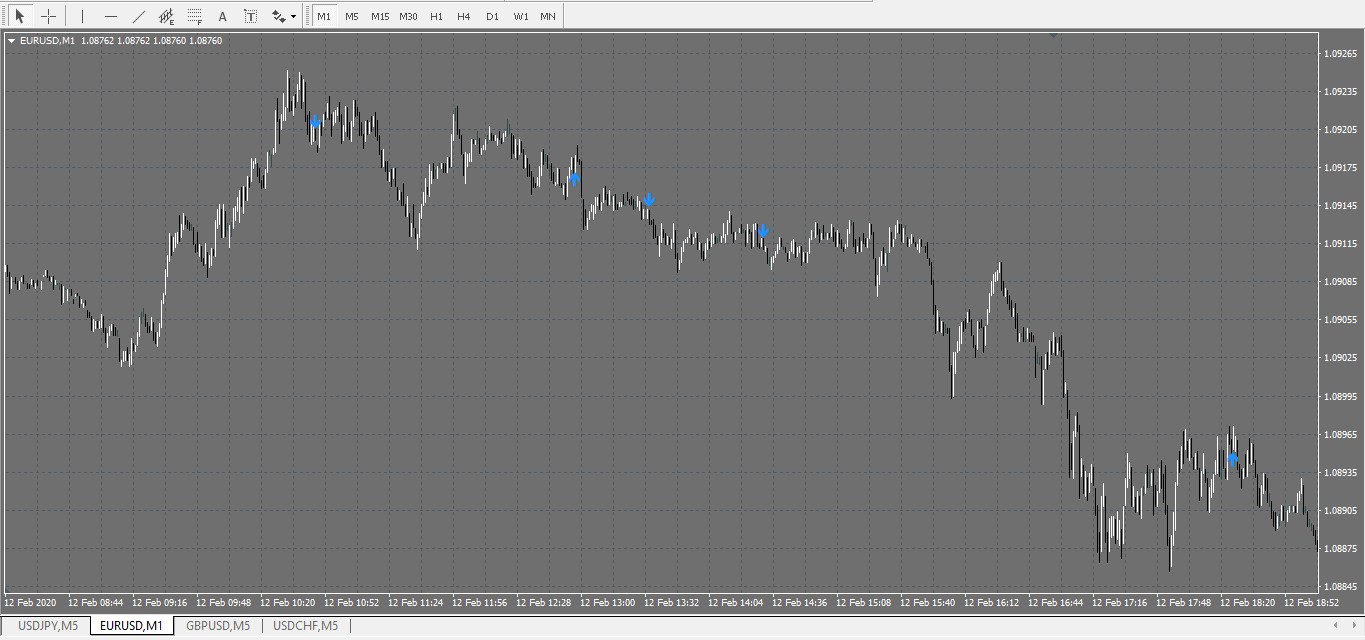Switch timeframe to H1
The image size is (1365, 640).
tap(436, 16)
